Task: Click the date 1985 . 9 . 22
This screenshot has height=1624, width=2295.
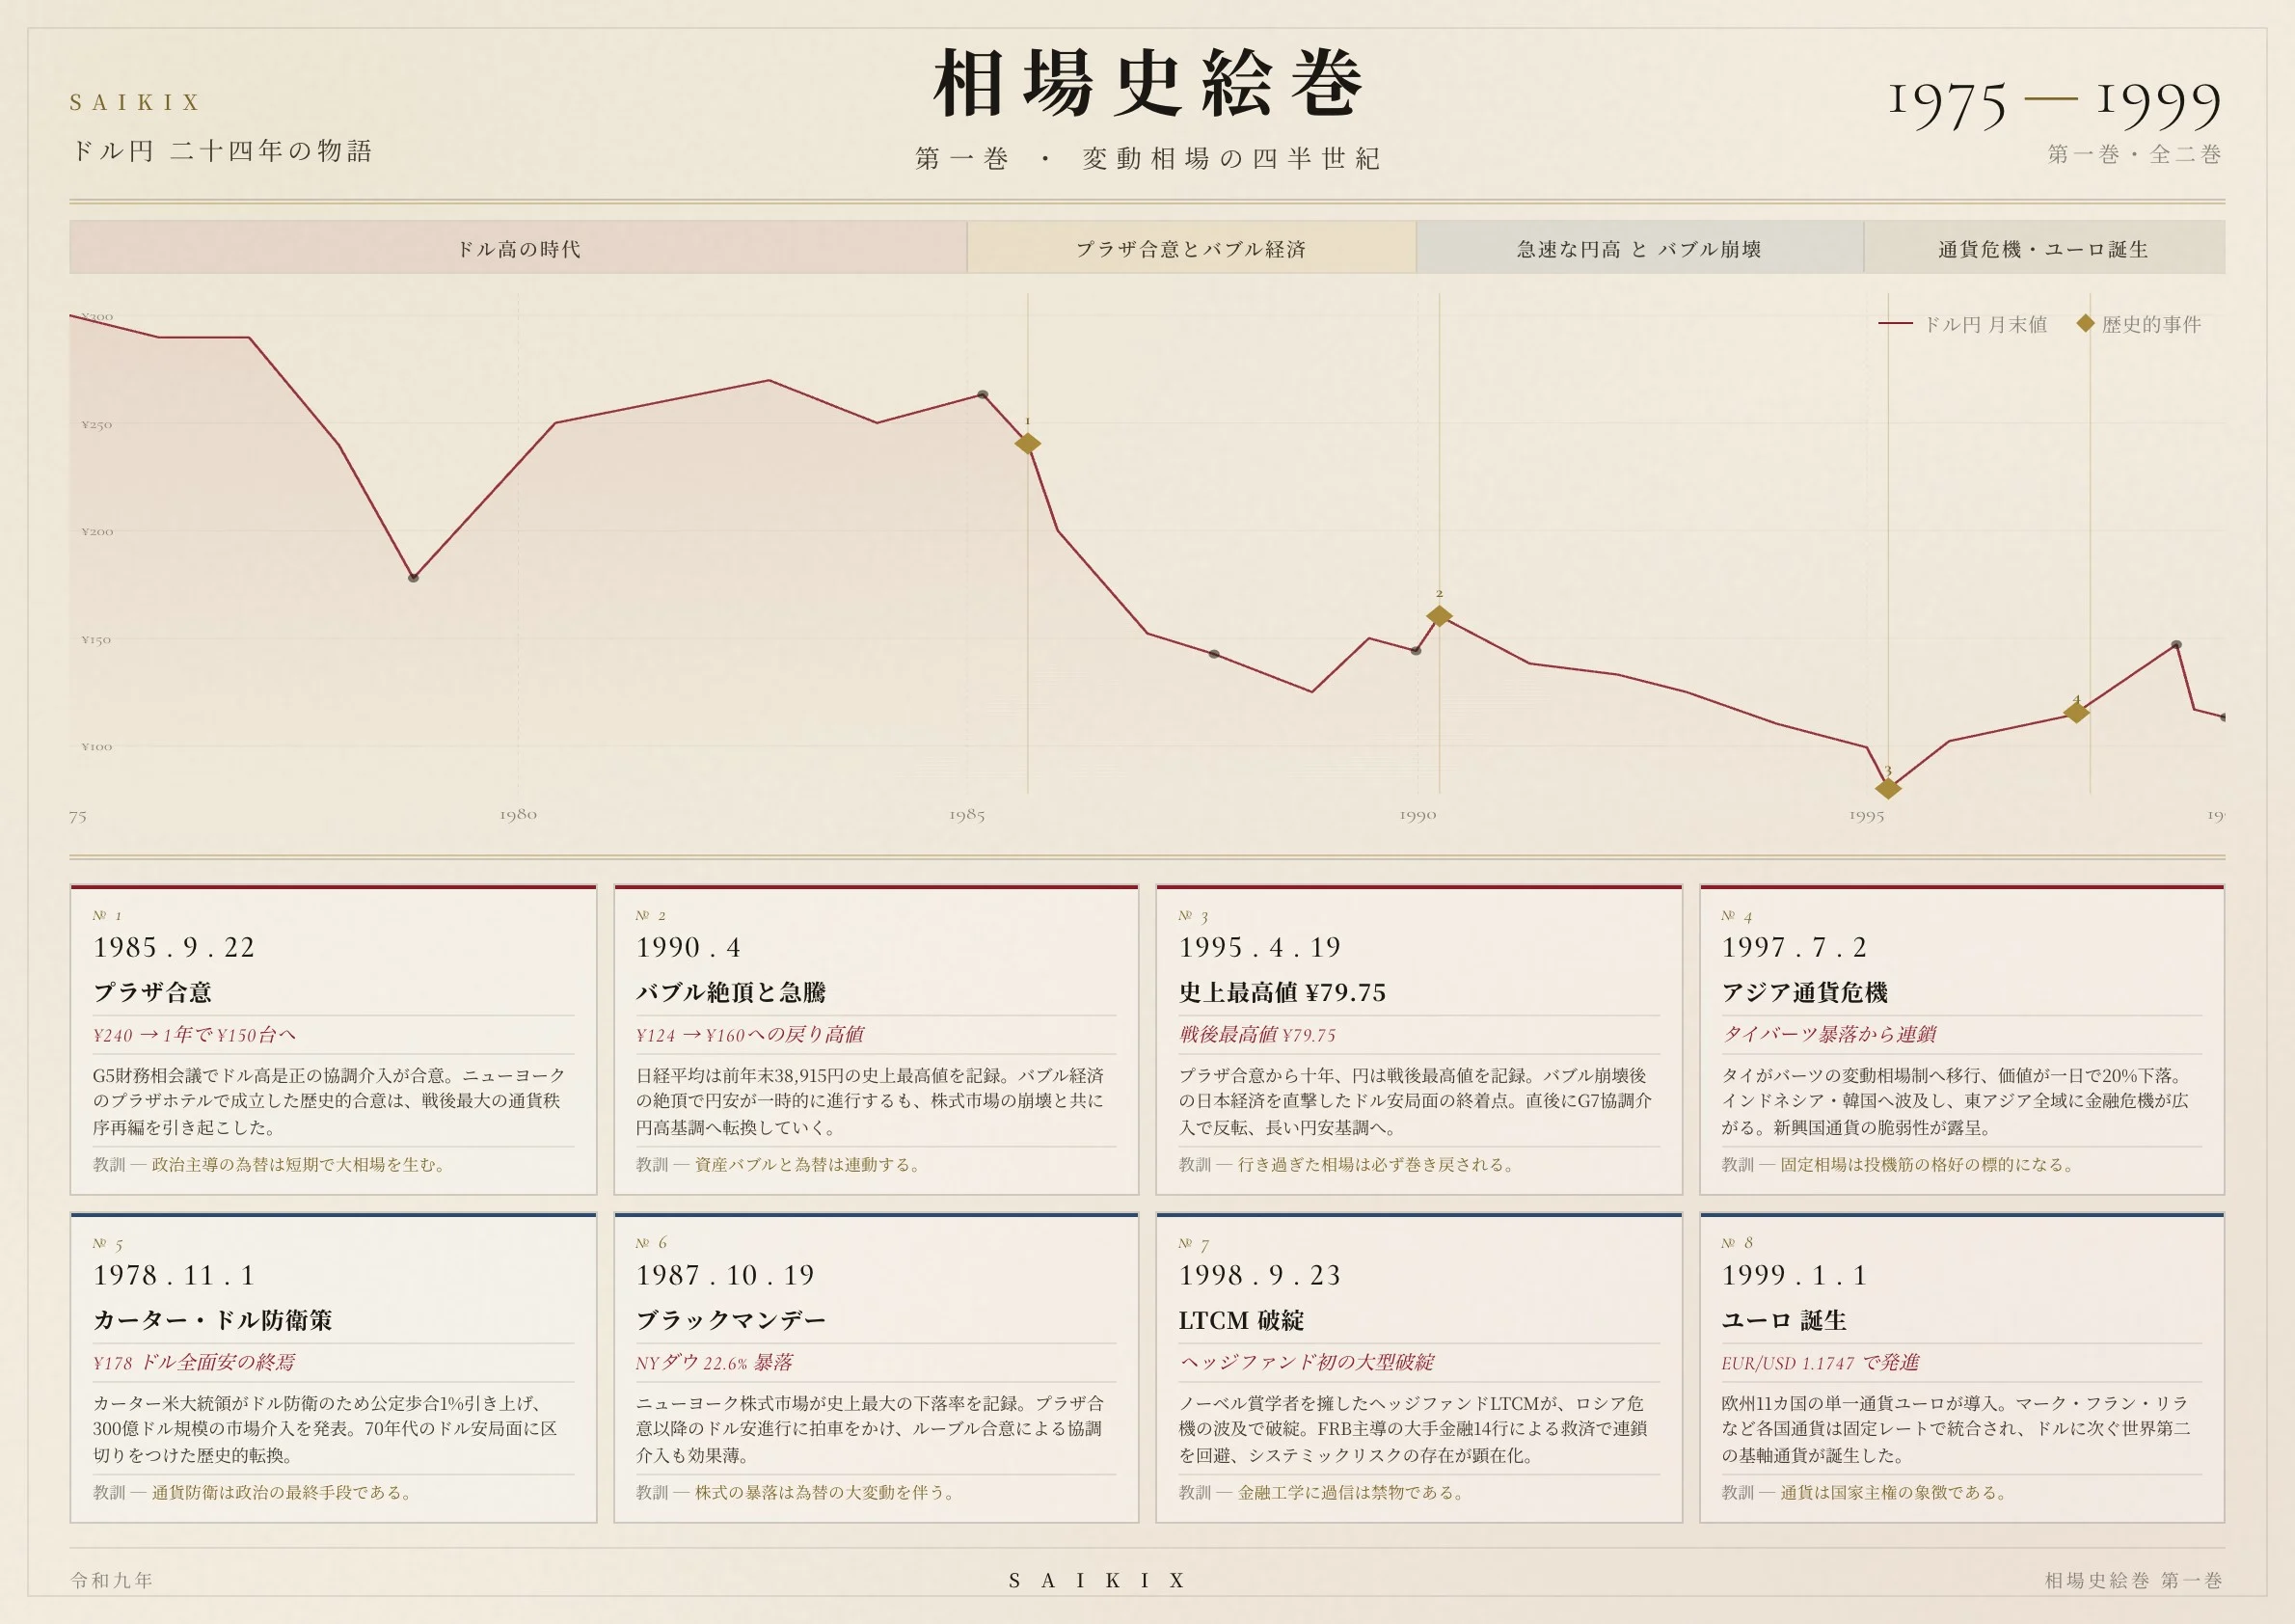Action: click(174, 947)
